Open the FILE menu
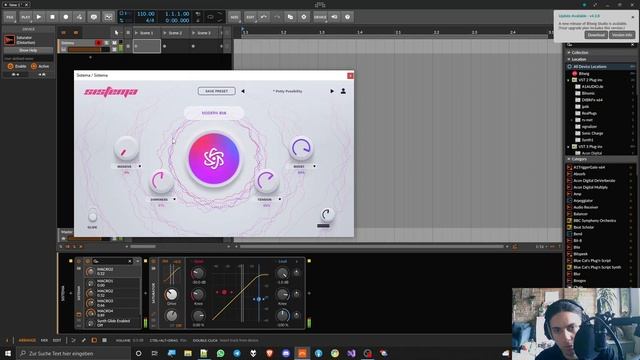640x360 pixels. (x=10, y=17)
